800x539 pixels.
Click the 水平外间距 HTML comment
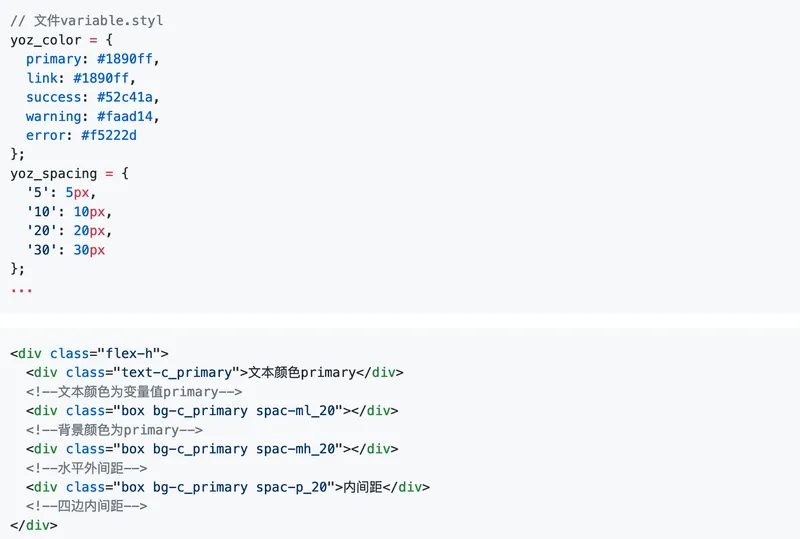coord(87,468)
